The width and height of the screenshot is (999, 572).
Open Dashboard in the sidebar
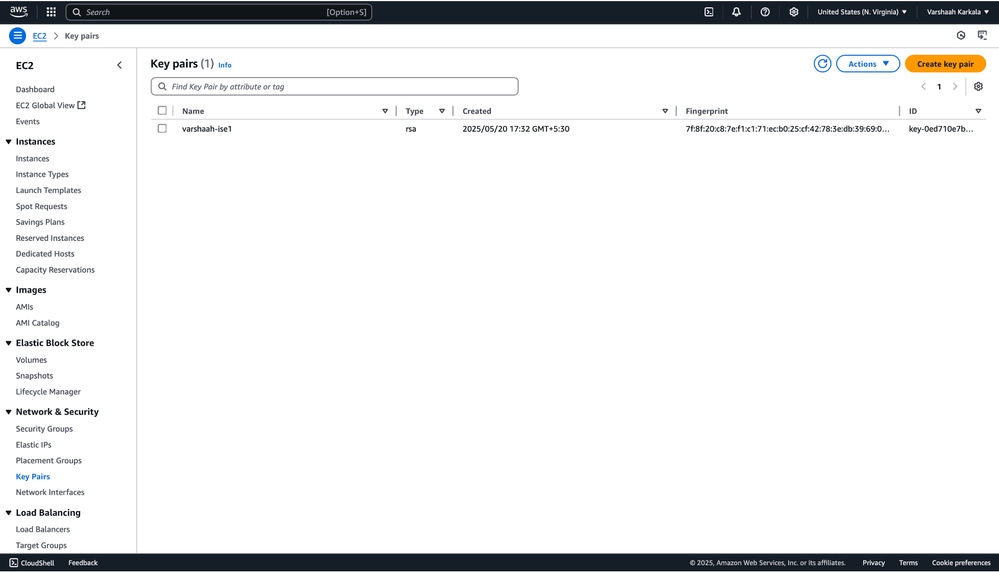click(x=35, y=89)
